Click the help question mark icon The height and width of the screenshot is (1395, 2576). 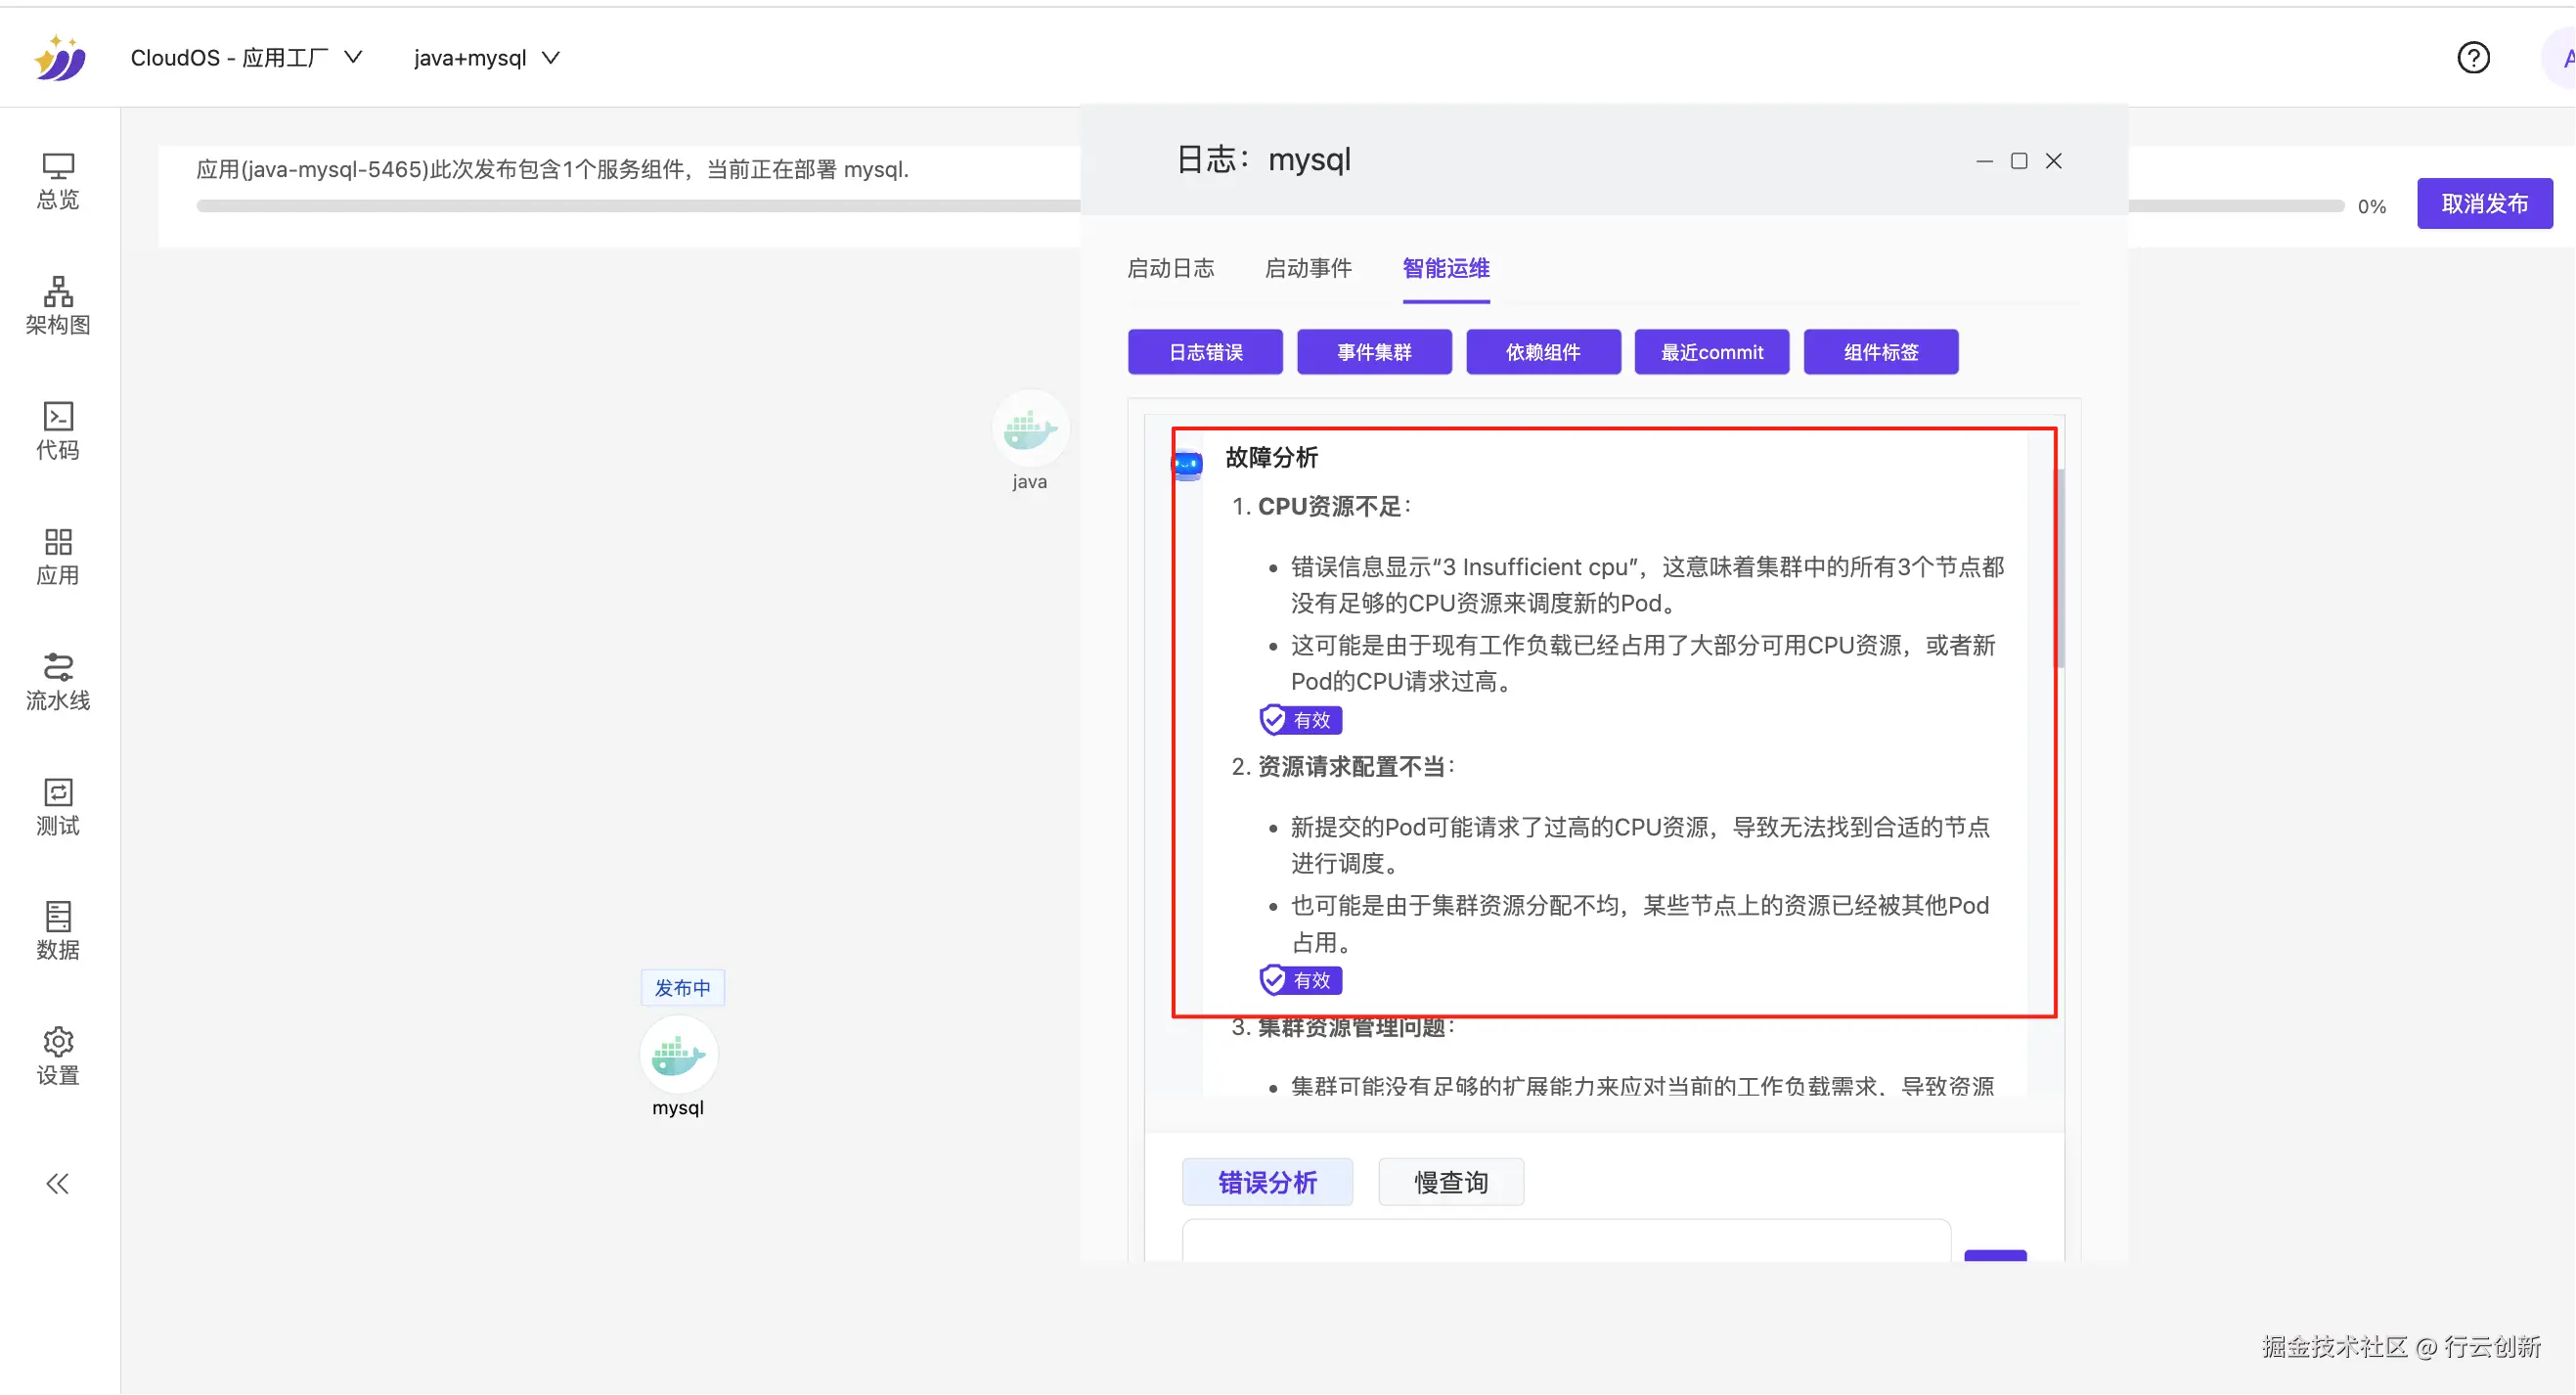pyautogui.click(x=2473, y=58)
